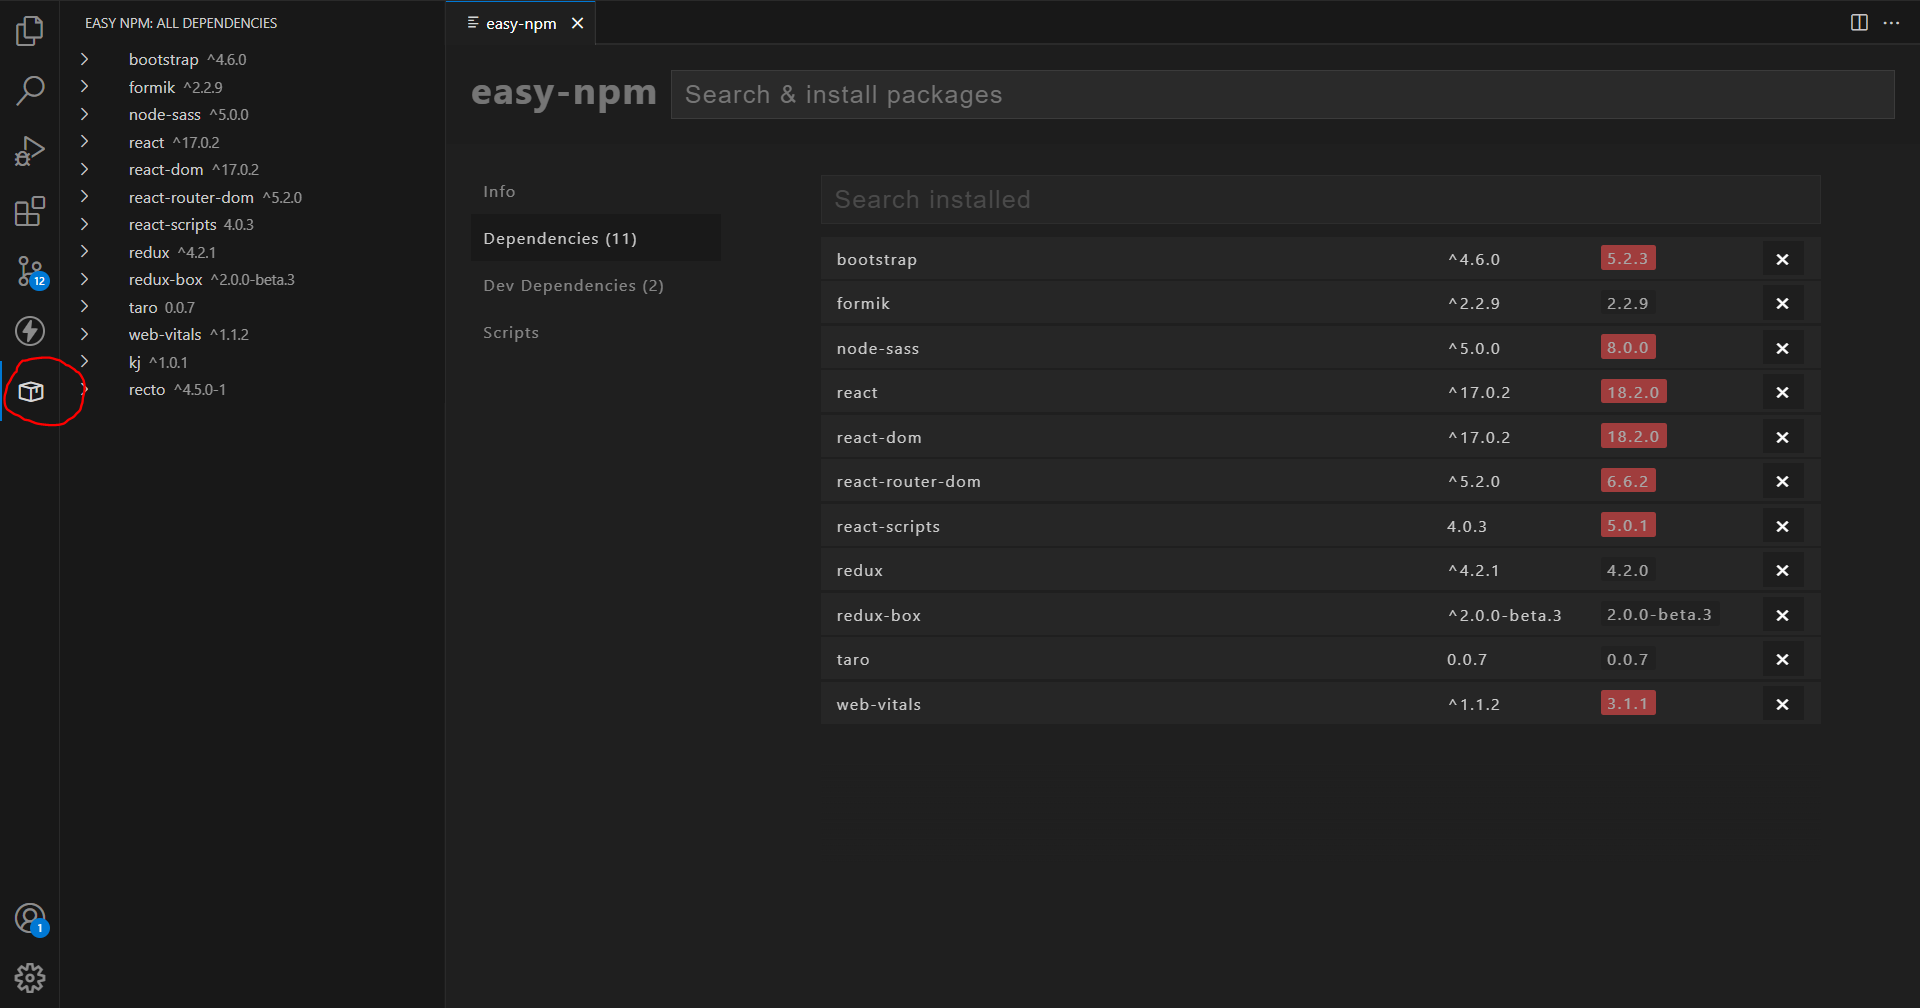Update react to latest 18.2.0
The image size is (1920, 1008).
click(1633, 391)
